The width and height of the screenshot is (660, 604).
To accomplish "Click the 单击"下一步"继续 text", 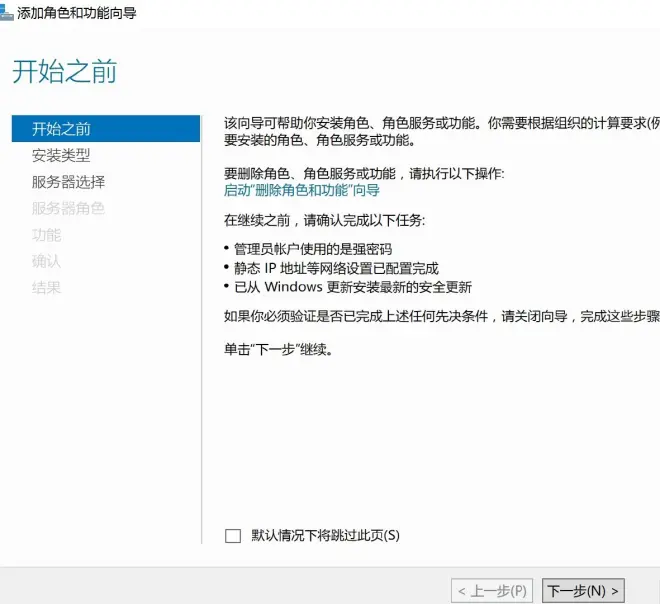I will point(279,349).
